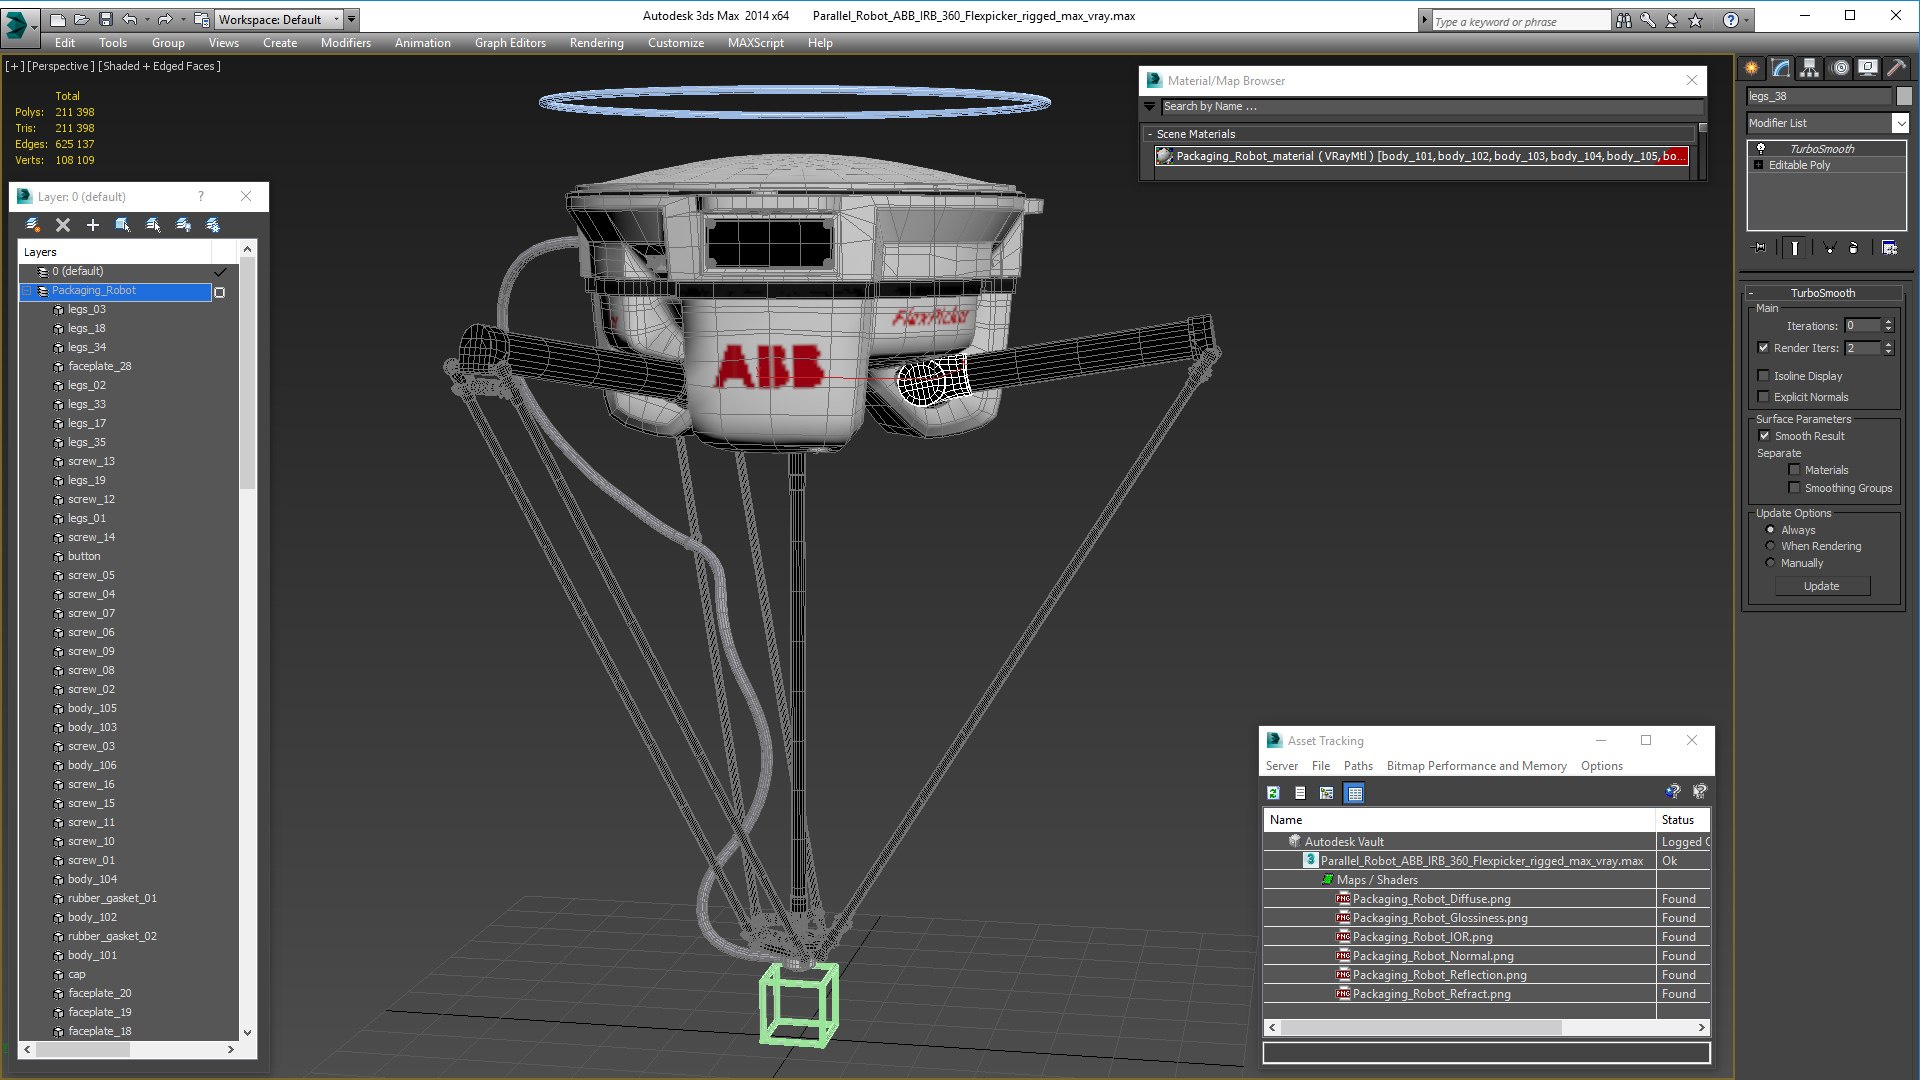Click Delete Layer X icon in Layer dialog
1920x1080 pixels.
63,225
